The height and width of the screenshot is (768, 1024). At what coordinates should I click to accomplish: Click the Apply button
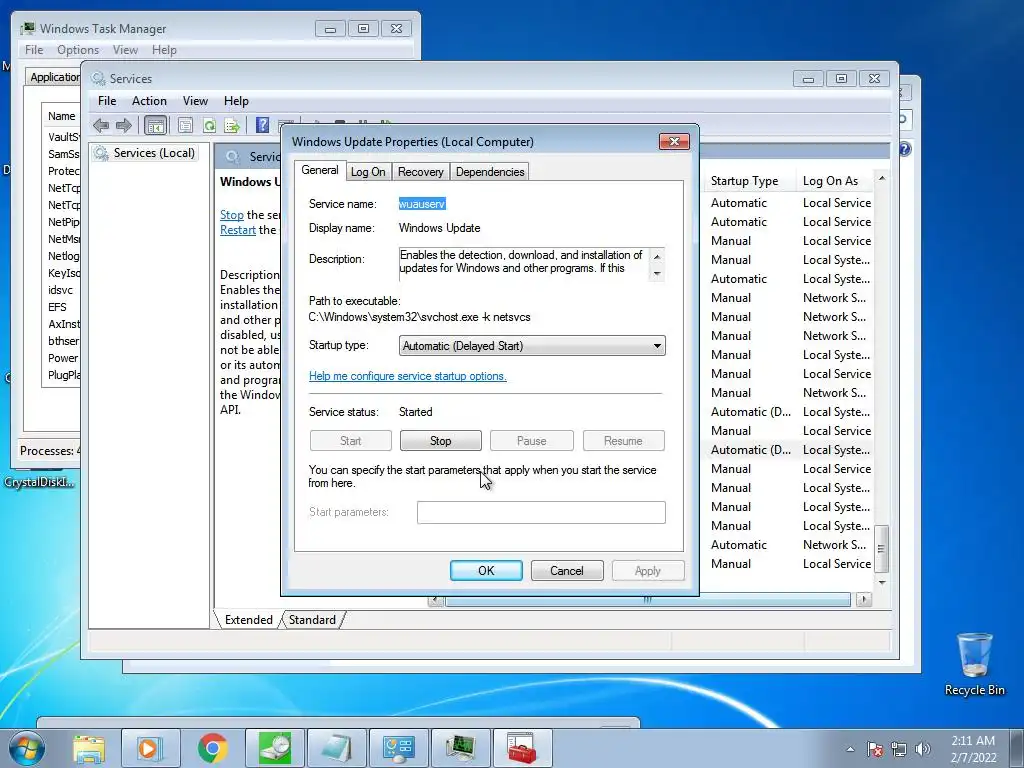pyautogui.click(x=648, y=570)
